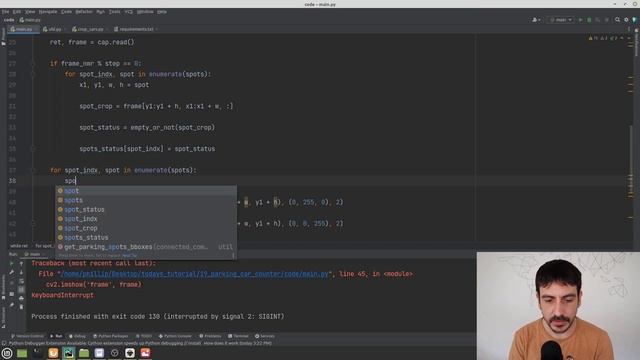Open the Edit menu
The image size is (640, 360).
17,11
